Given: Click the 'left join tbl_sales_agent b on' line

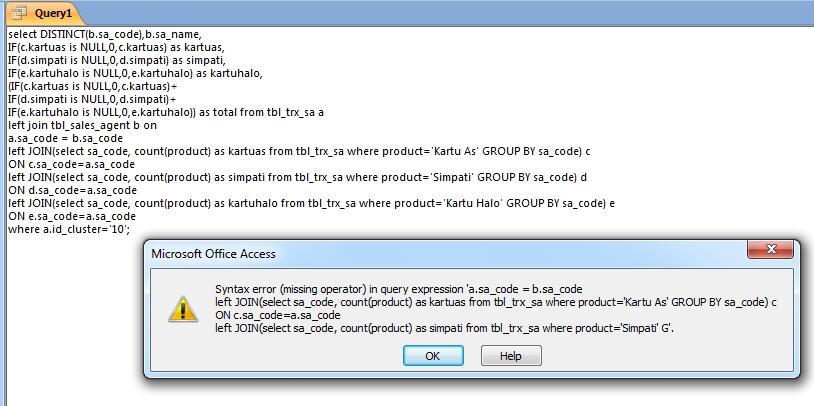Looking at the screenshot, I should pos(82,125).
